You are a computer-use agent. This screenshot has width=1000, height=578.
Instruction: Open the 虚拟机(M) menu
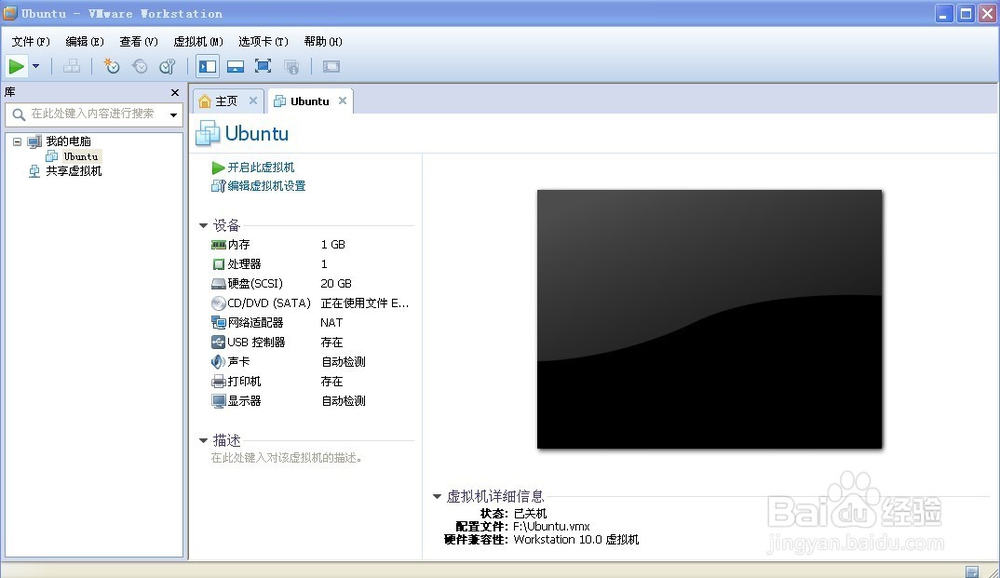pos(198,41)
